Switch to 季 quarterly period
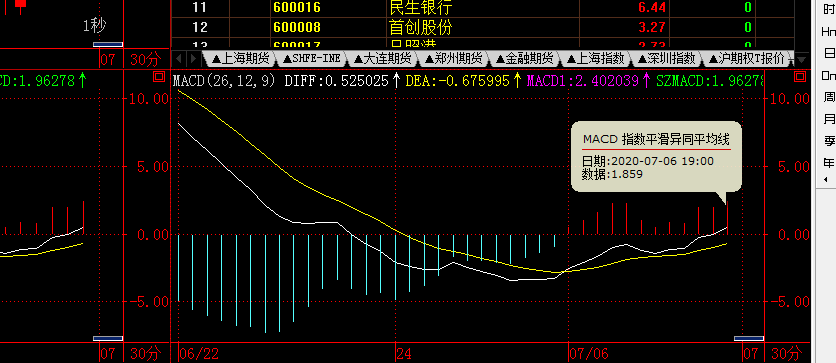The image size is (836, 363). (829, 140)
